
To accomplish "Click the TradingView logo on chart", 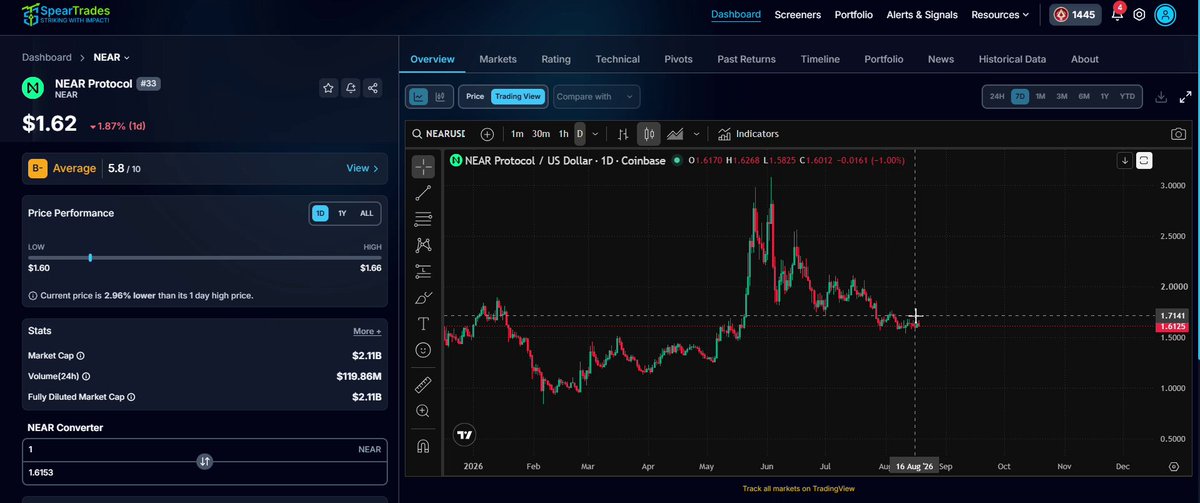I will tap(464, 435).
